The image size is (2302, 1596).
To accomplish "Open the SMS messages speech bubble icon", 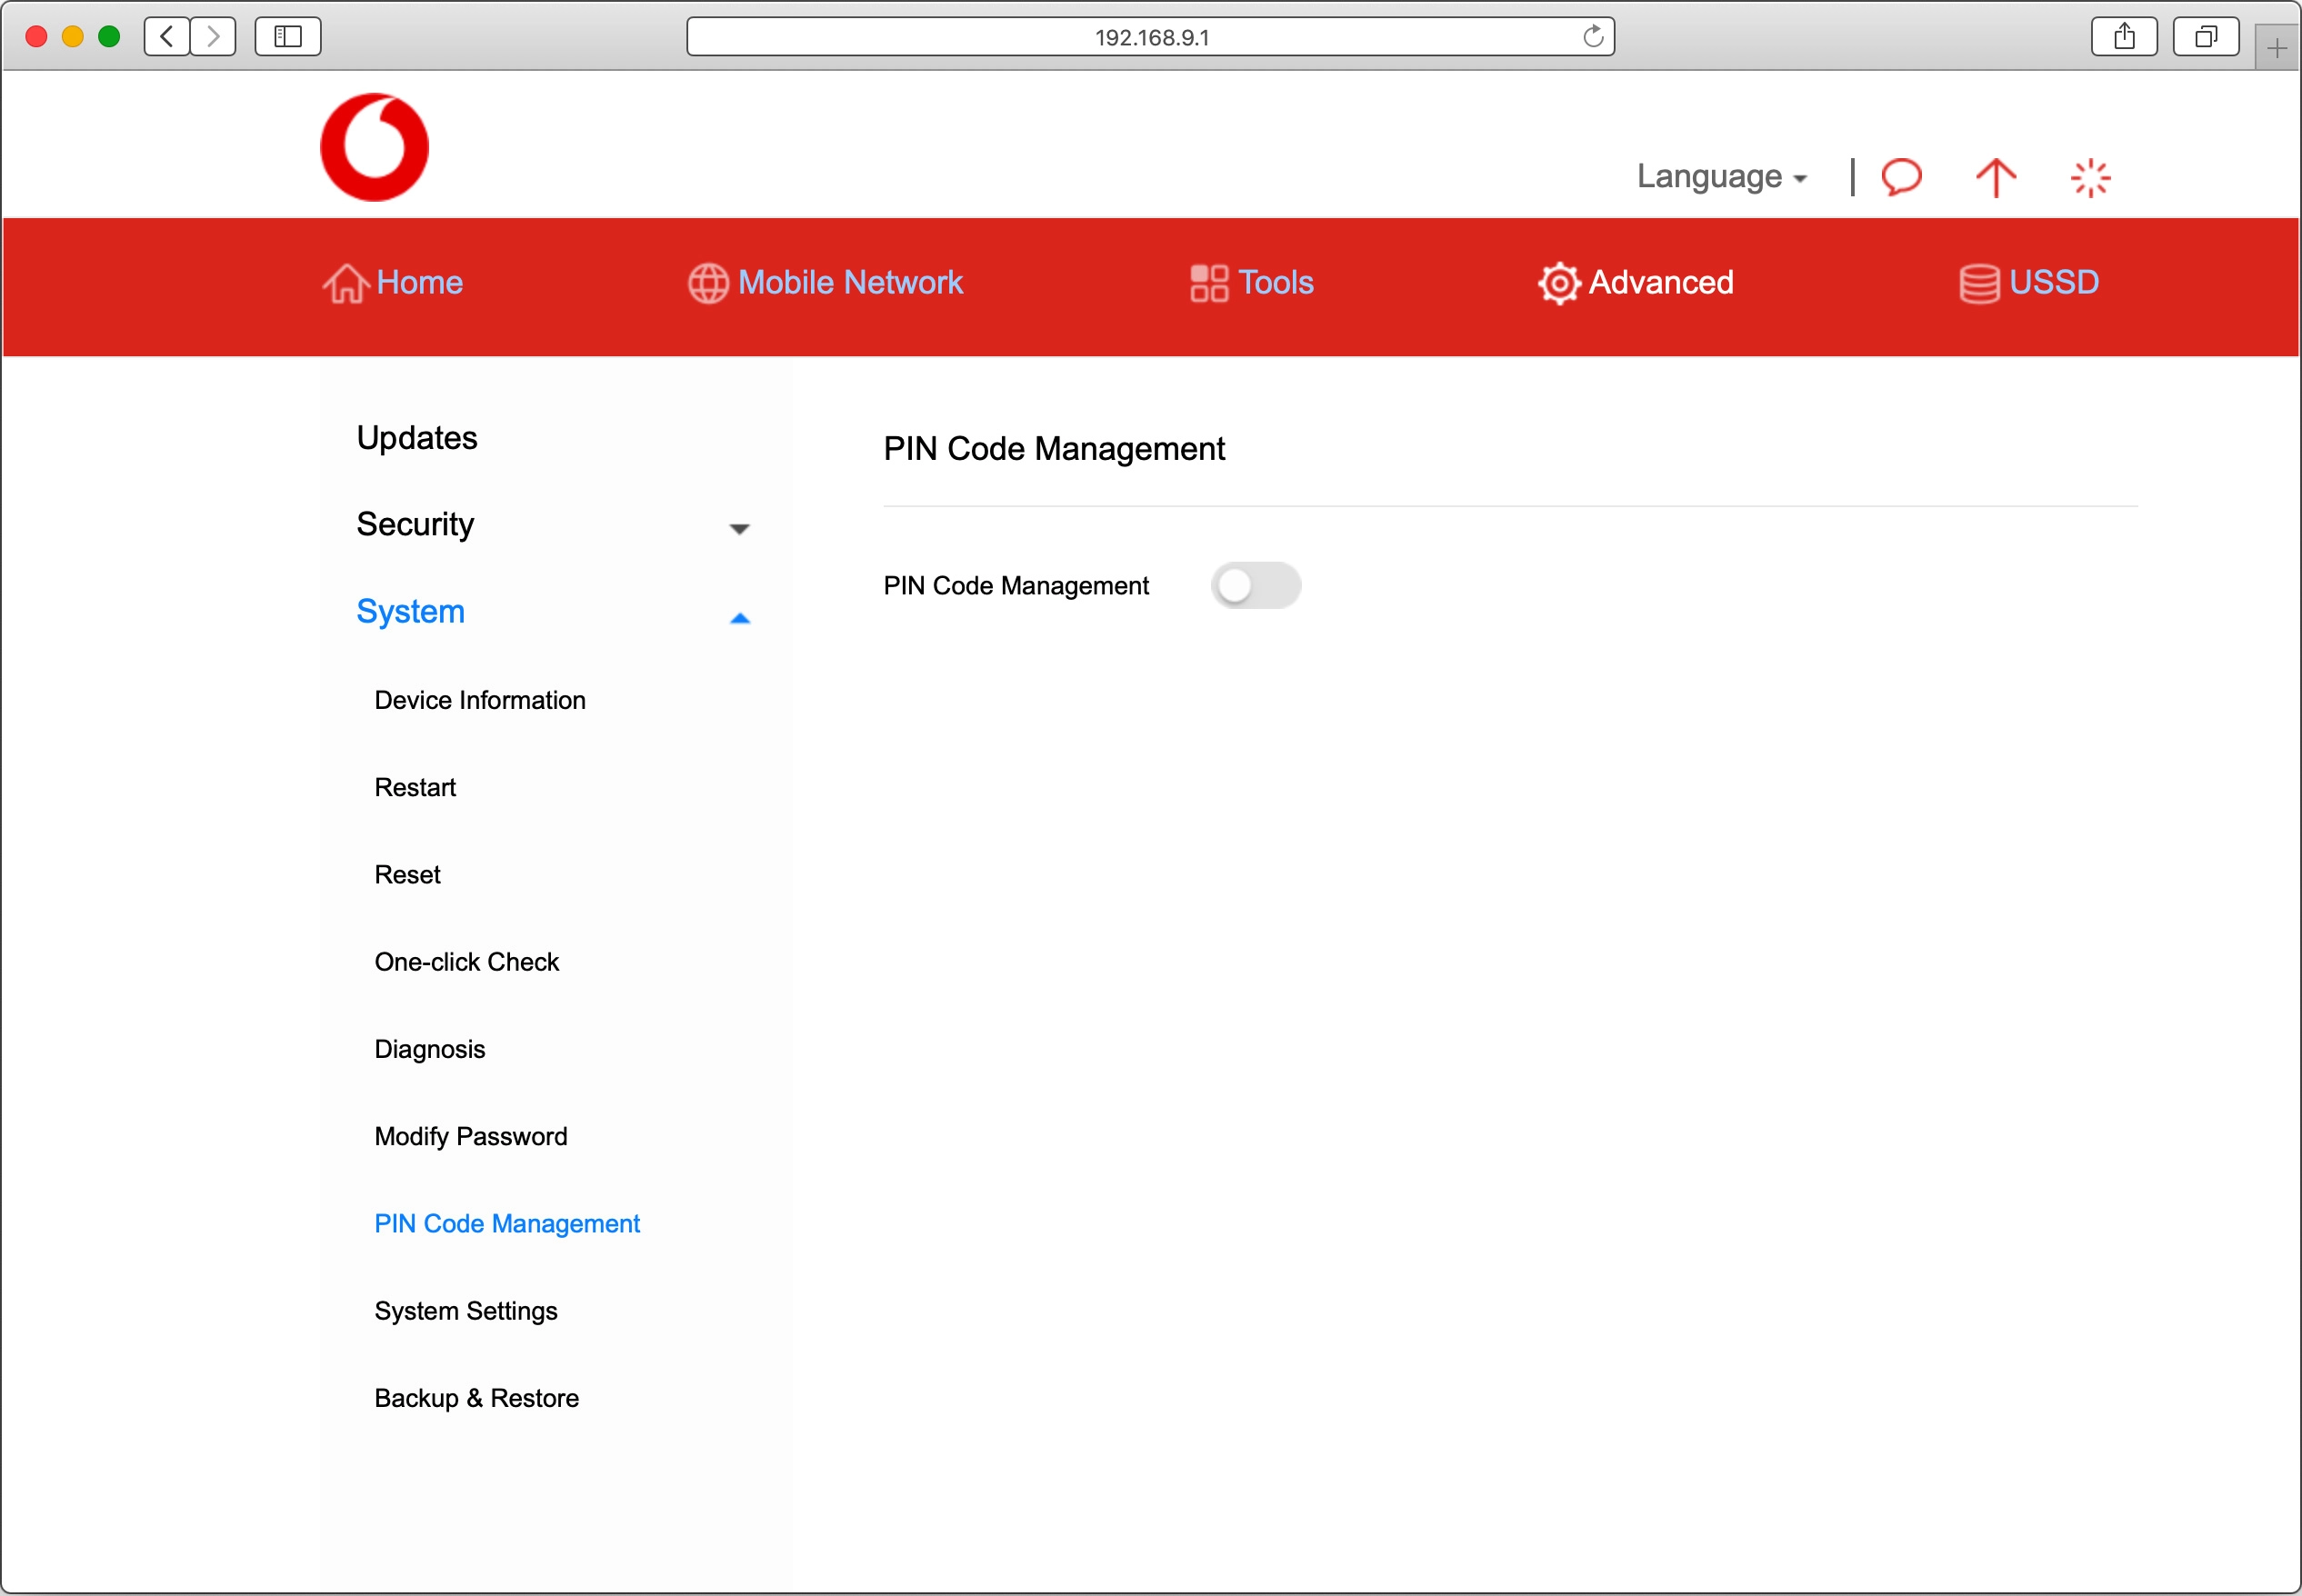I will pyautogui.click(x=1901, y=176).
